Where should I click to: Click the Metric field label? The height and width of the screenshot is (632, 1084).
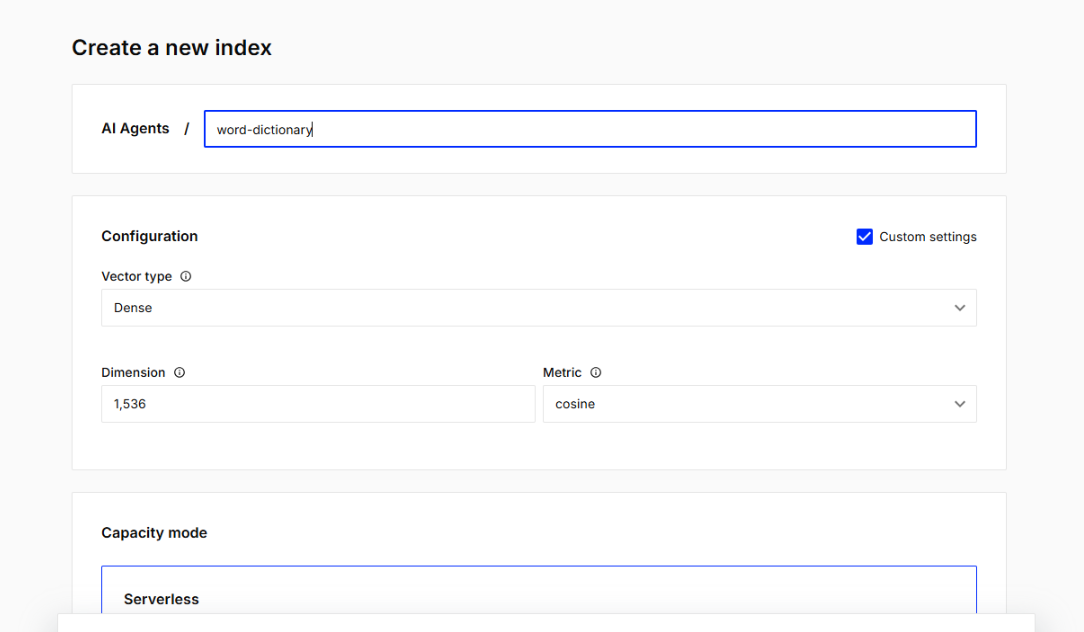tap(562, 373)
